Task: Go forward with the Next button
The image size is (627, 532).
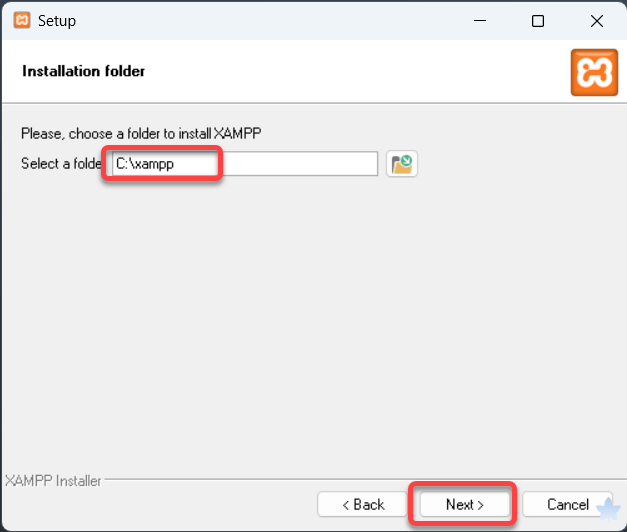Action: (x=465, y=504)
